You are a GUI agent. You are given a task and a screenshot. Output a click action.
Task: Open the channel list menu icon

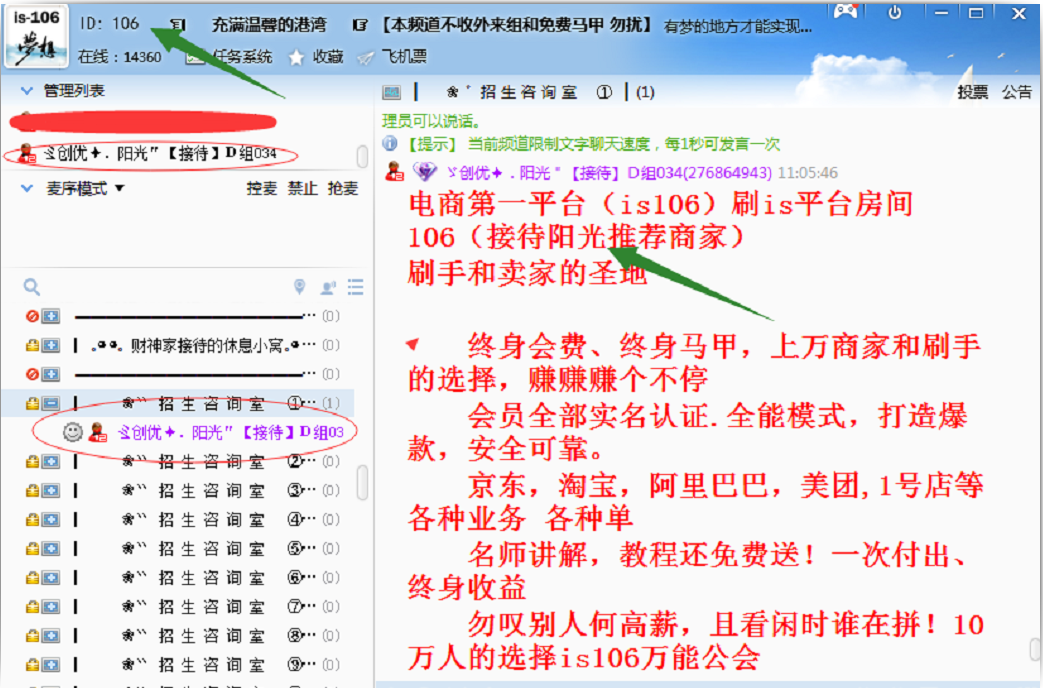pos(356,287)
